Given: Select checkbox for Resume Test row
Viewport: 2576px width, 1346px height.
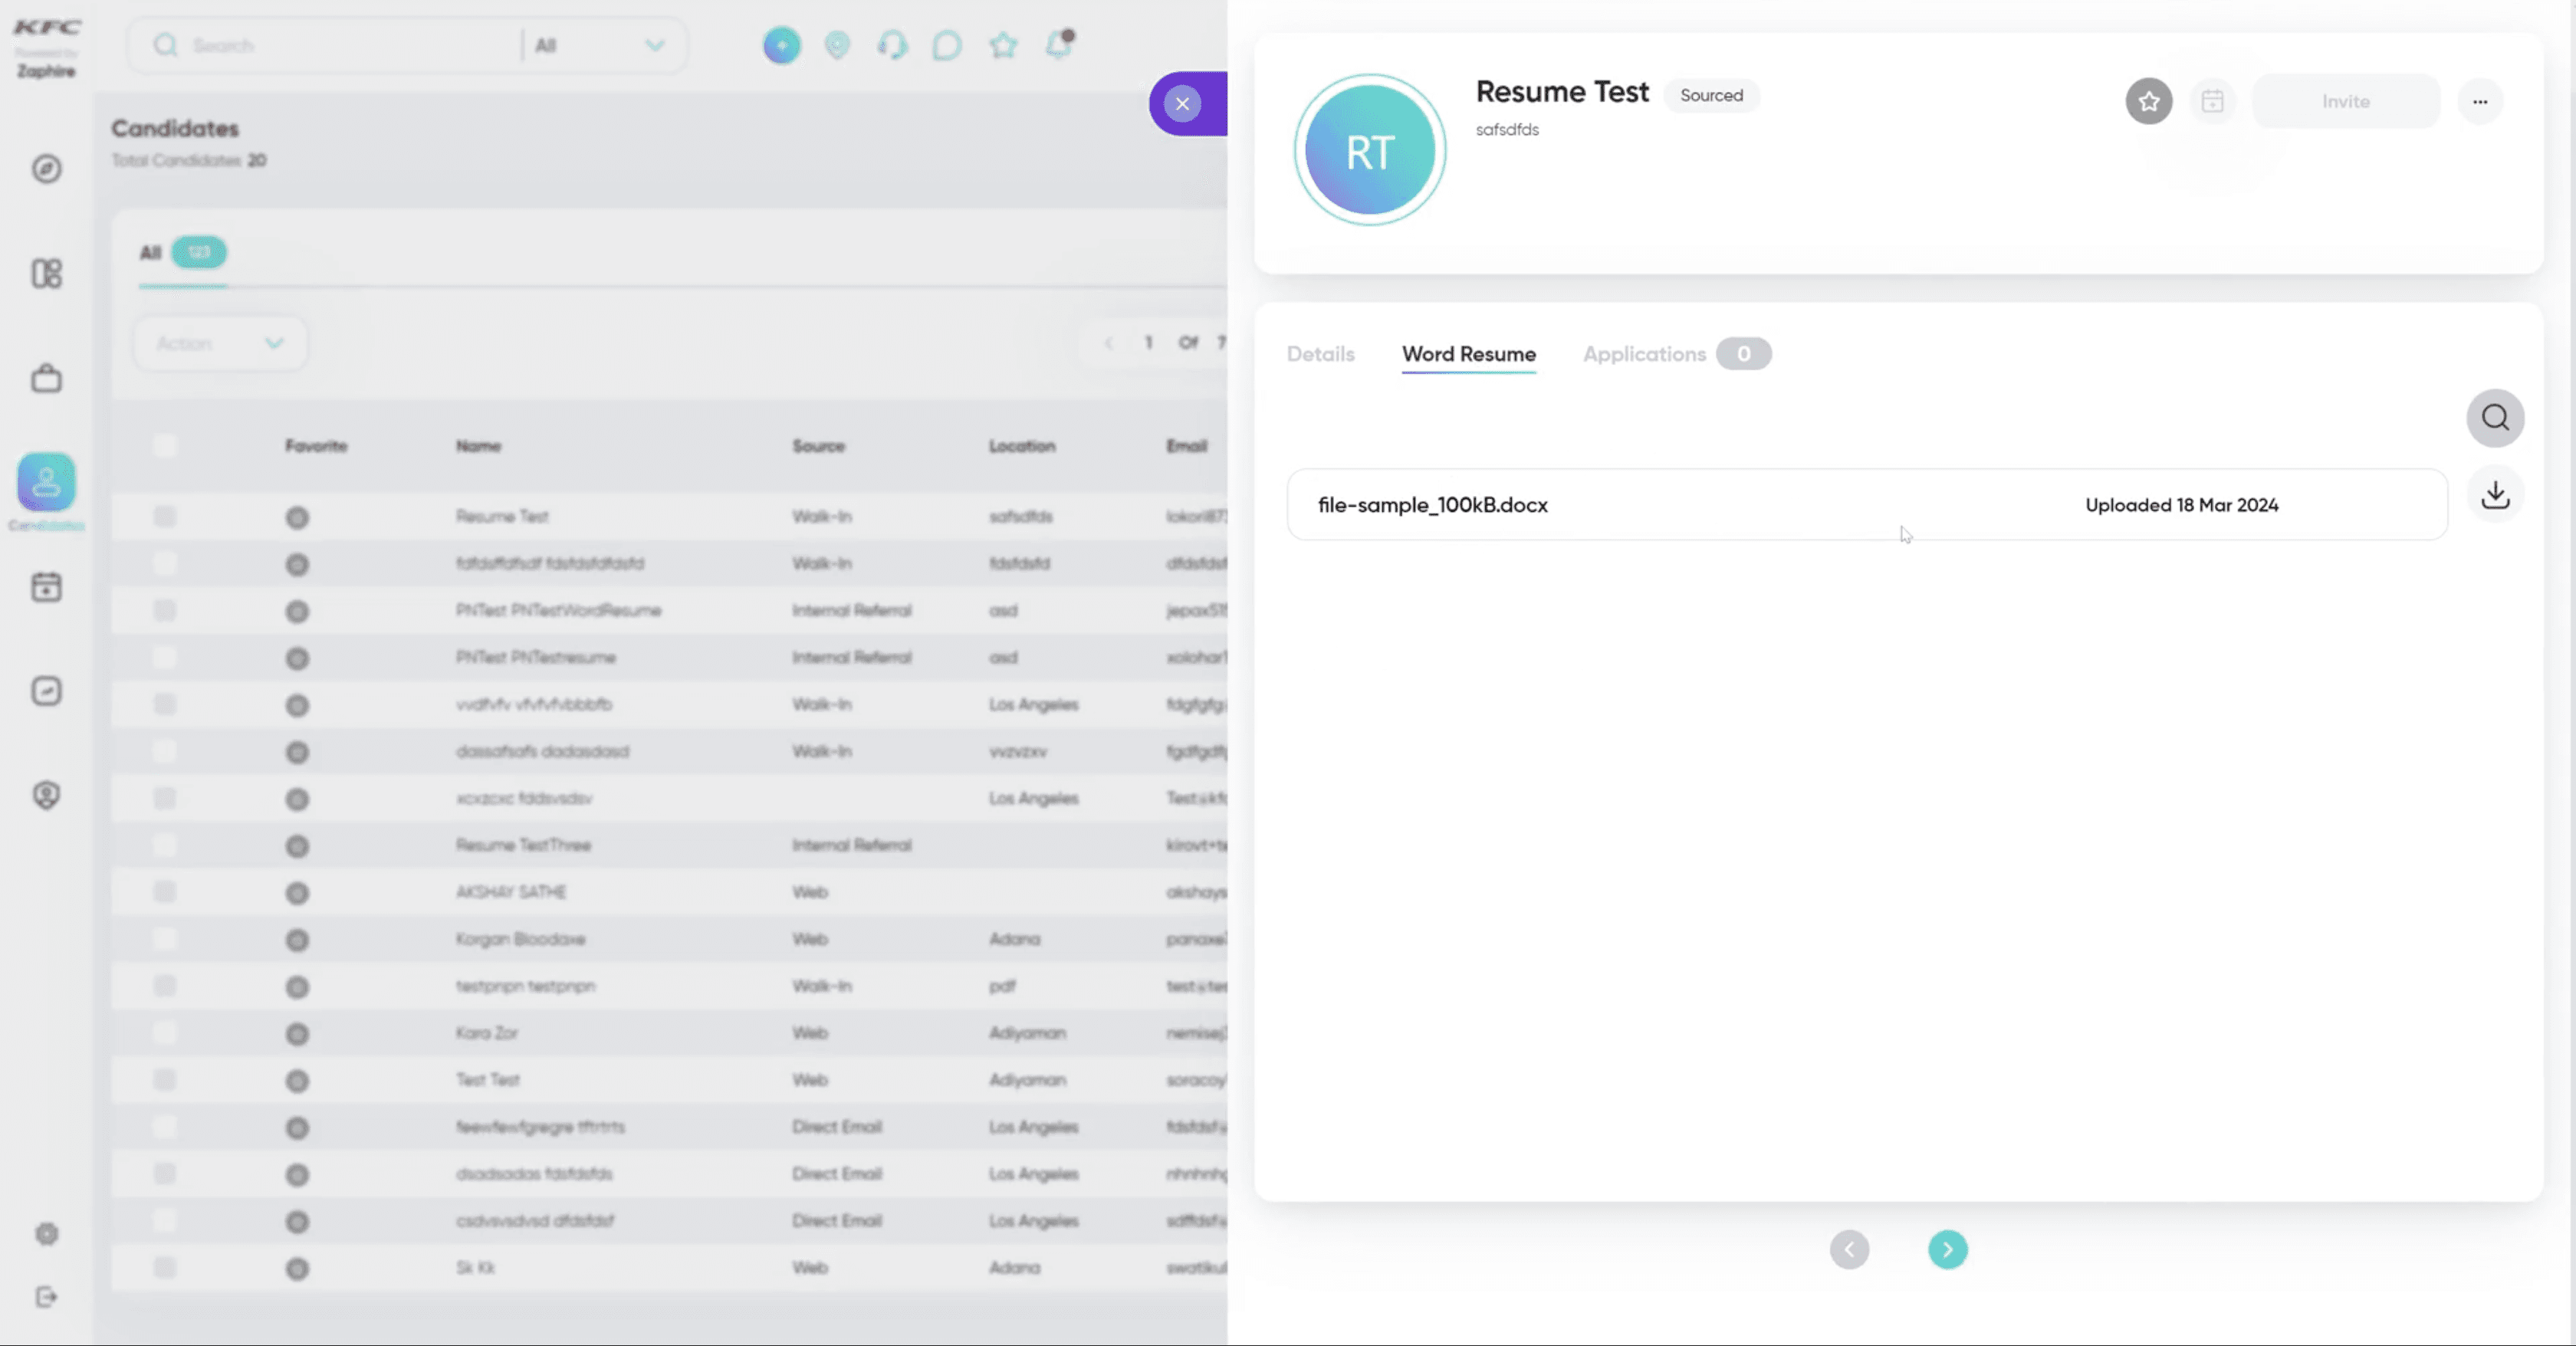Looking at the screenshot, I should tap(165, 516).
